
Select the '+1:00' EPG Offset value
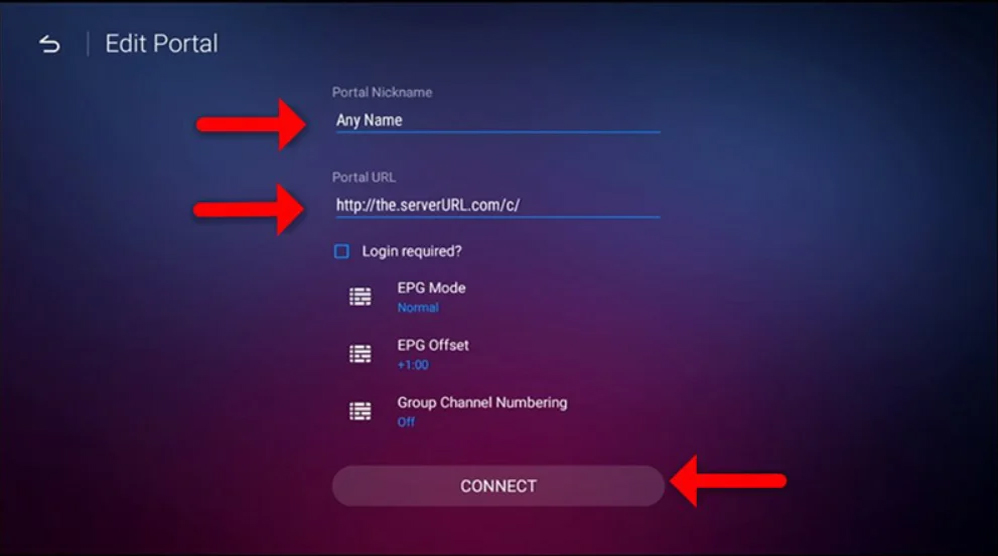point(413,365)
